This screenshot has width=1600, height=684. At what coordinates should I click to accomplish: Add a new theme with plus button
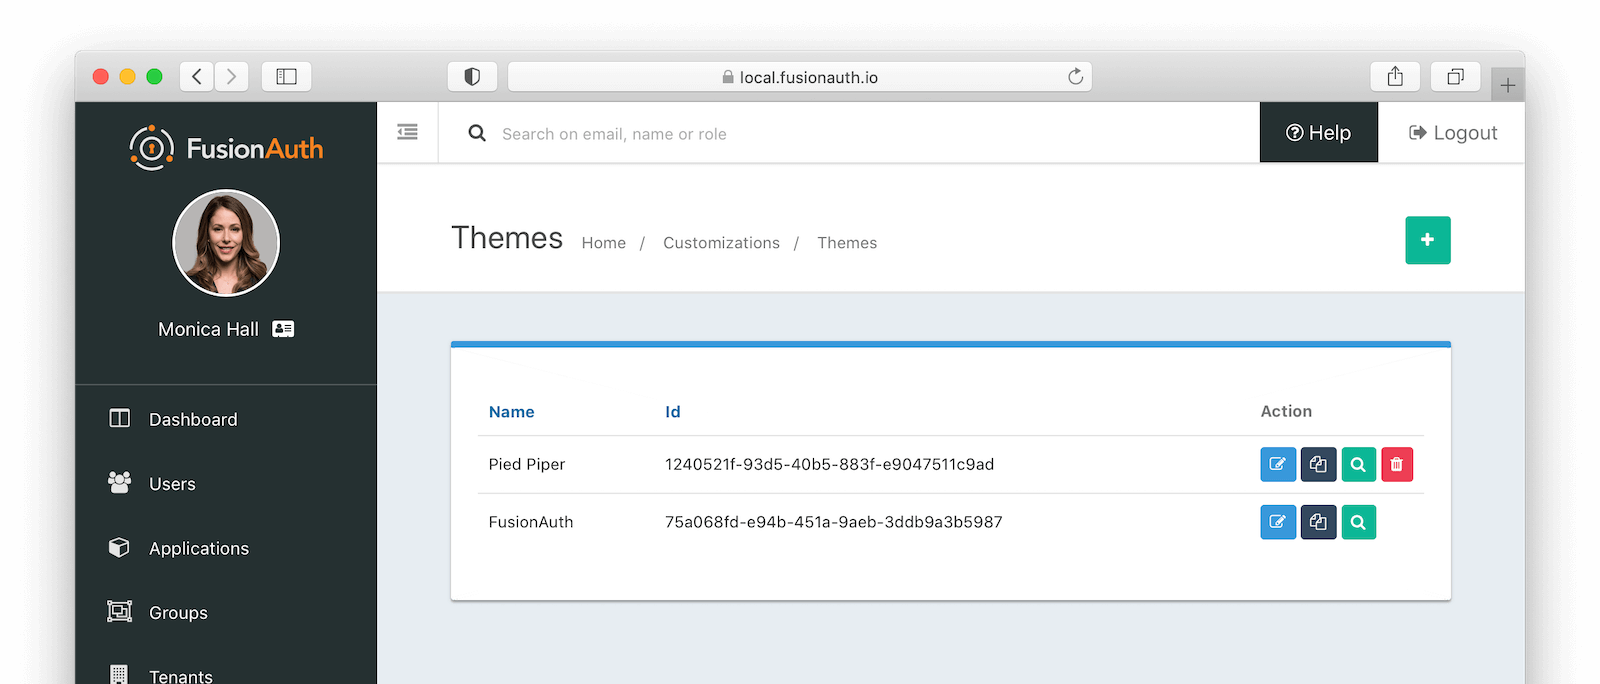point(1428,240)
